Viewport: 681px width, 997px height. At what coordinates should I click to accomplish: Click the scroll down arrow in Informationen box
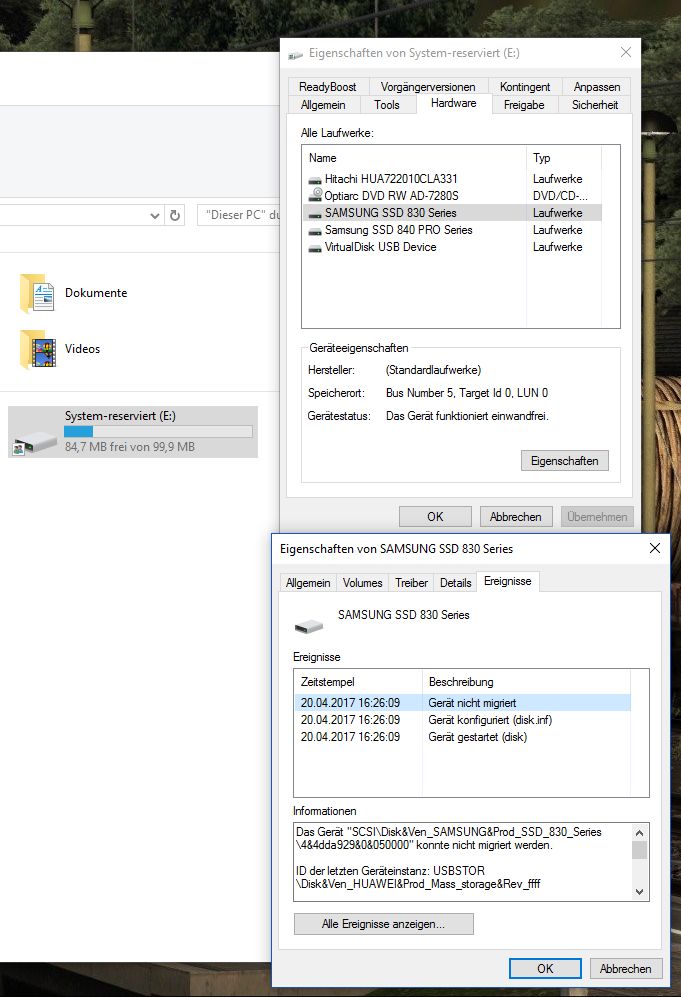tap(640, 892)
